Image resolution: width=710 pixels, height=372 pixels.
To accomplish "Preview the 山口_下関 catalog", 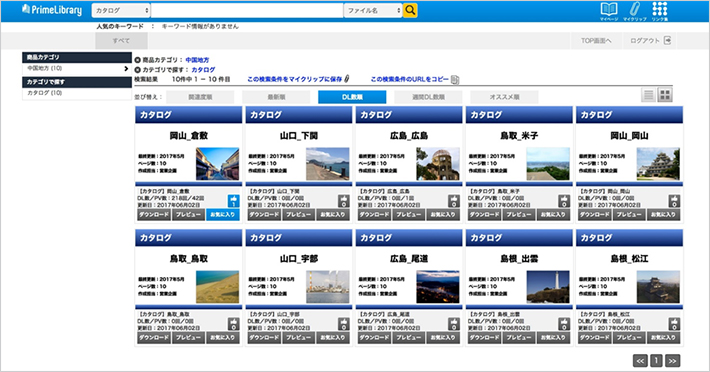I will (298, 215).
